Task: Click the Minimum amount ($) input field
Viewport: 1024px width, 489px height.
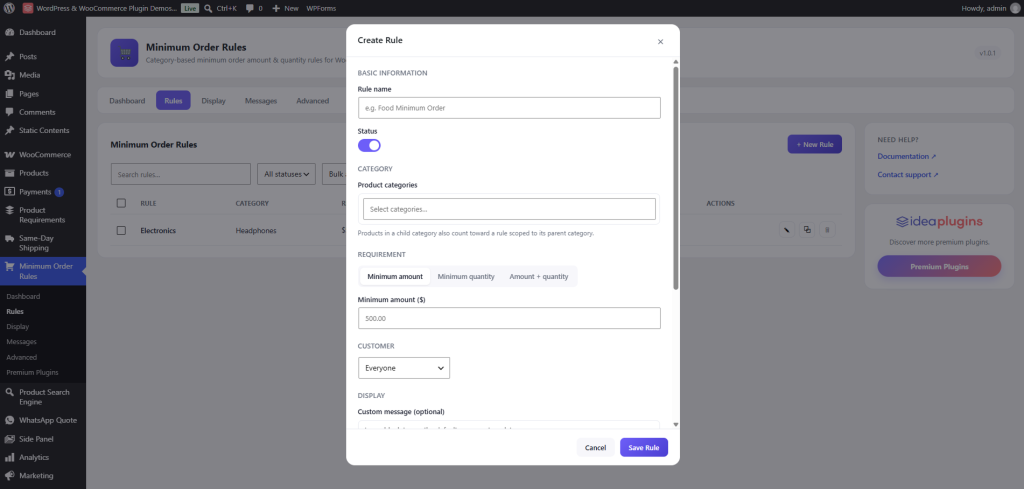Action: [509, 318]
